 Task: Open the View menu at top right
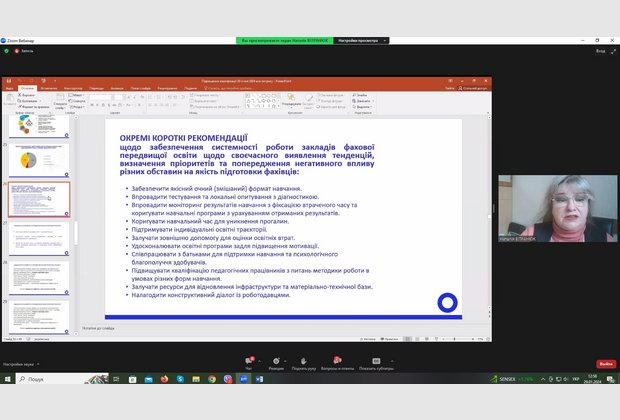599,50
